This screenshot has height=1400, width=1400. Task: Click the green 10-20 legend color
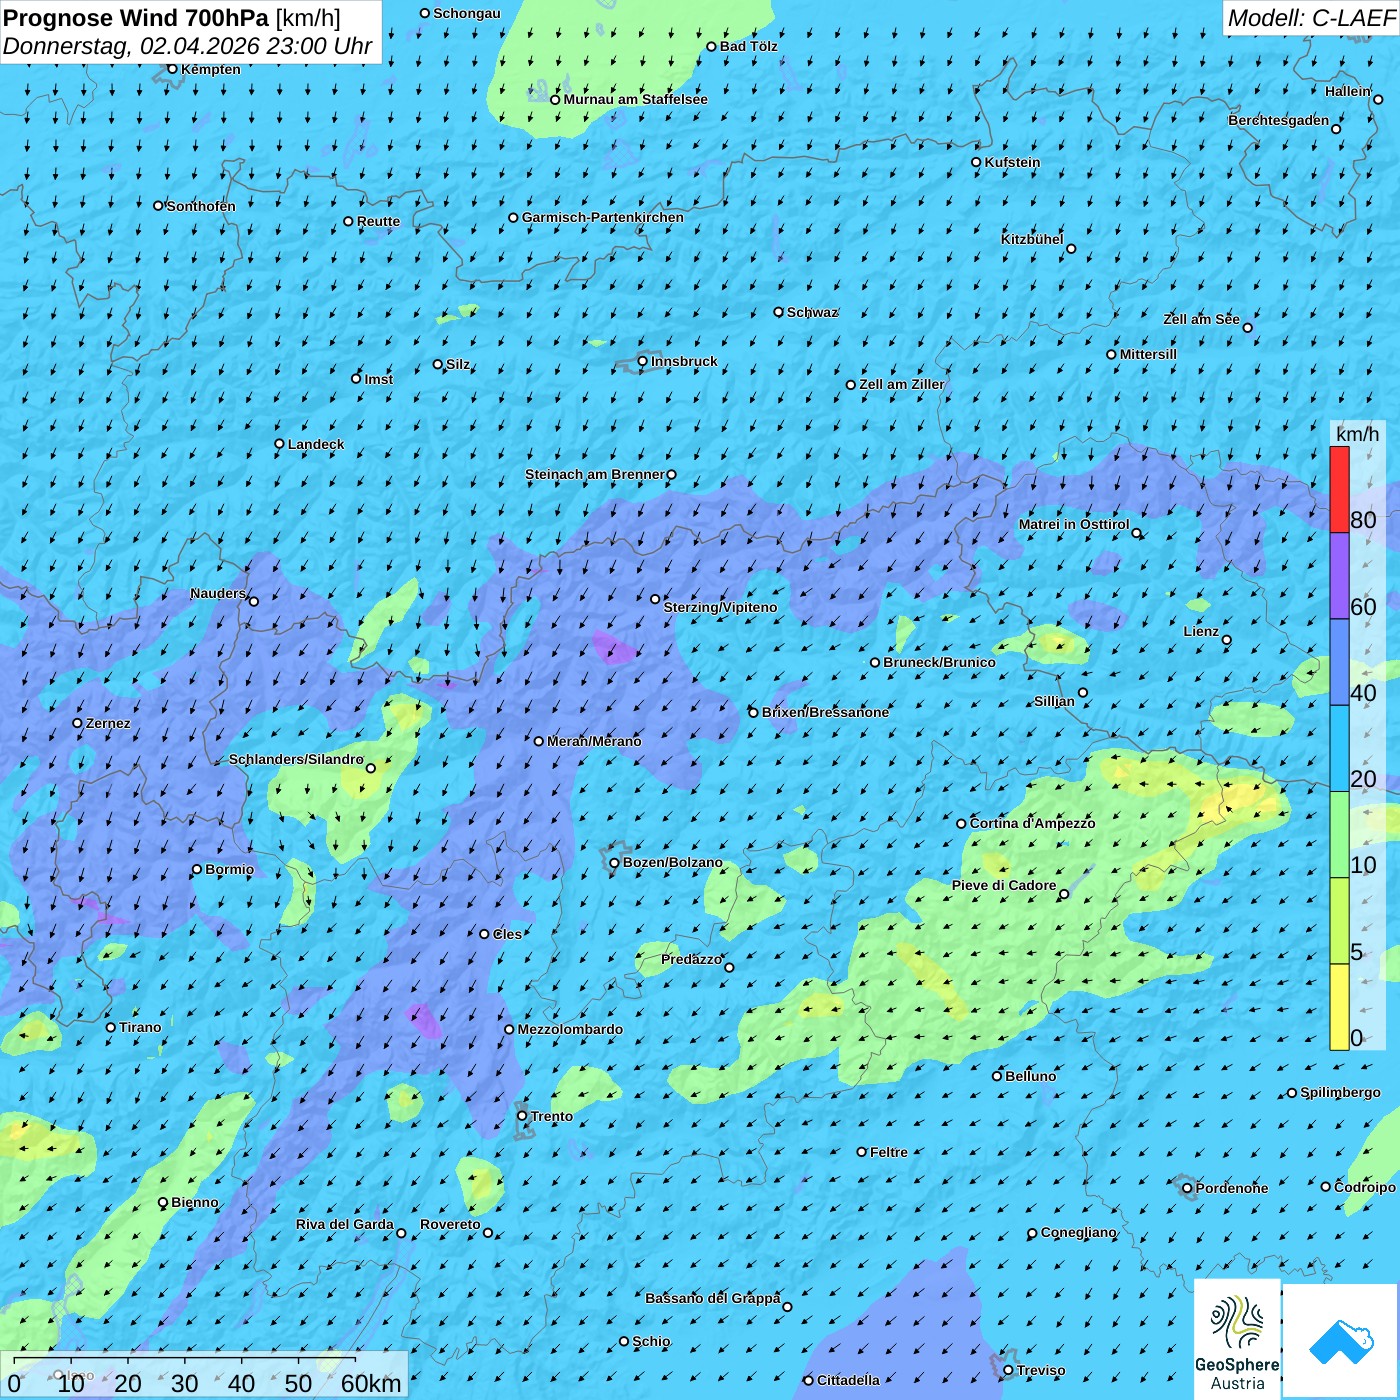pyautogui.click(x=1339, y=835)
